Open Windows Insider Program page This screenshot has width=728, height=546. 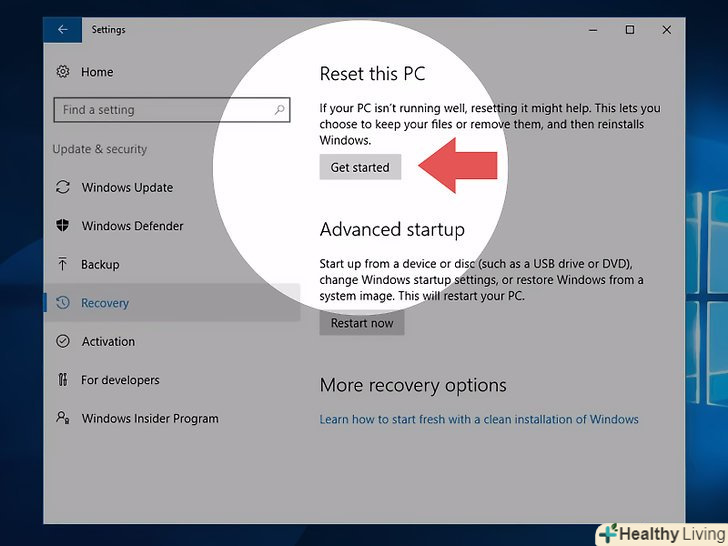(x=150, y=419)
